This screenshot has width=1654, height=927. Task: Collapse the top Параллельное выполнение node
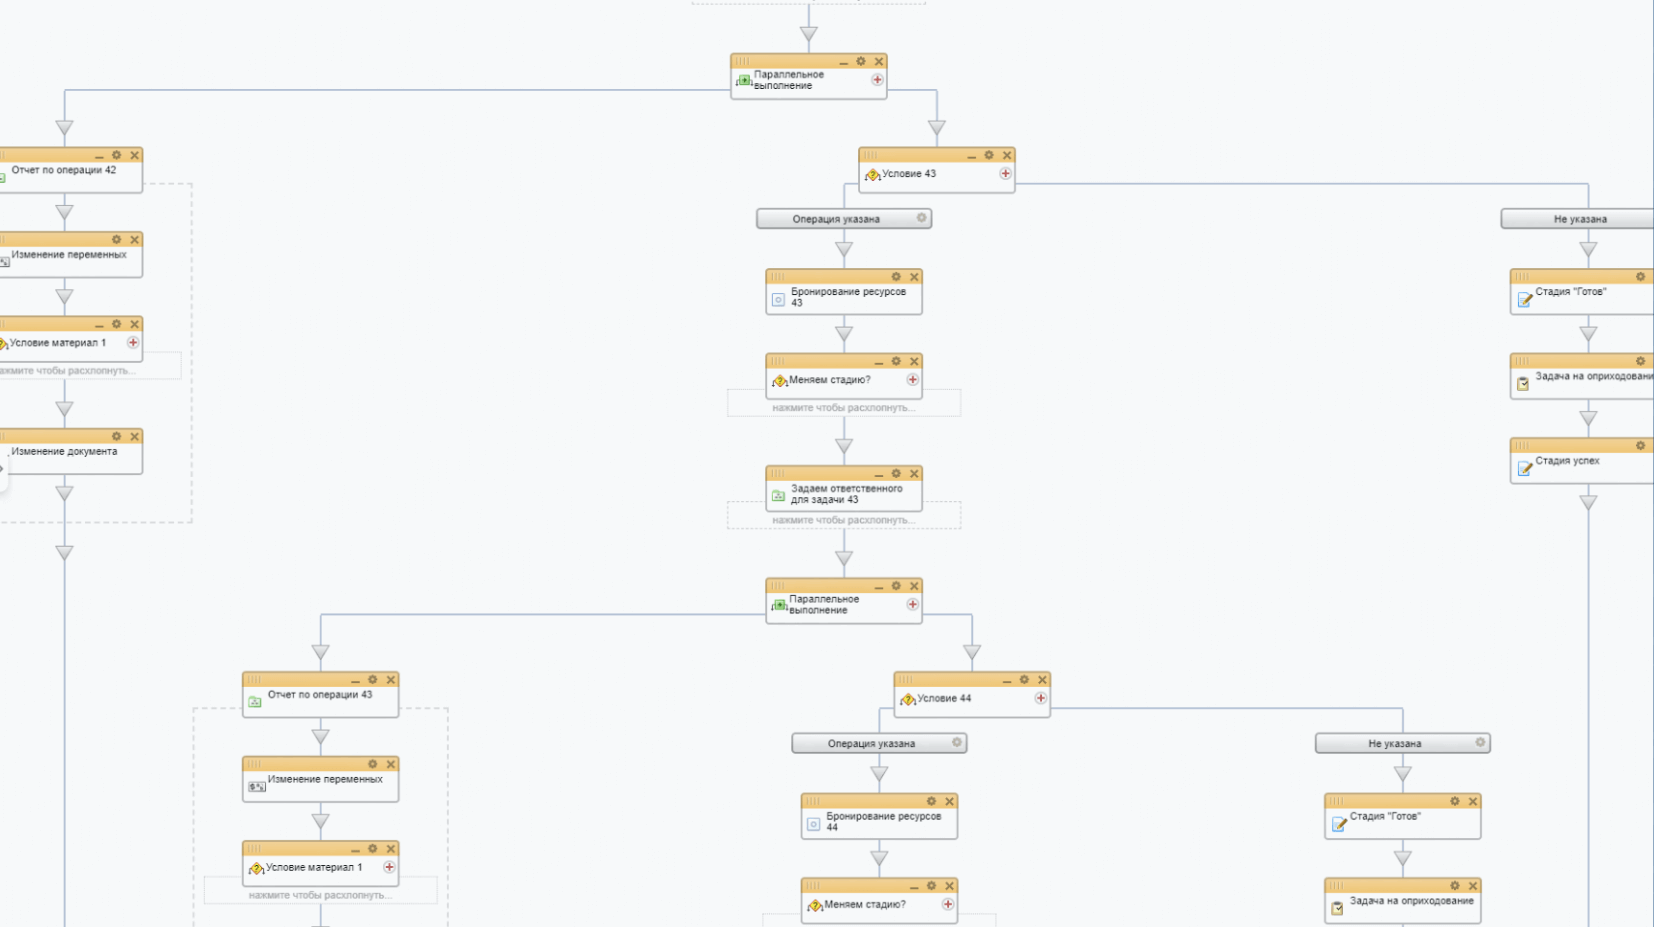pos(843,62)
